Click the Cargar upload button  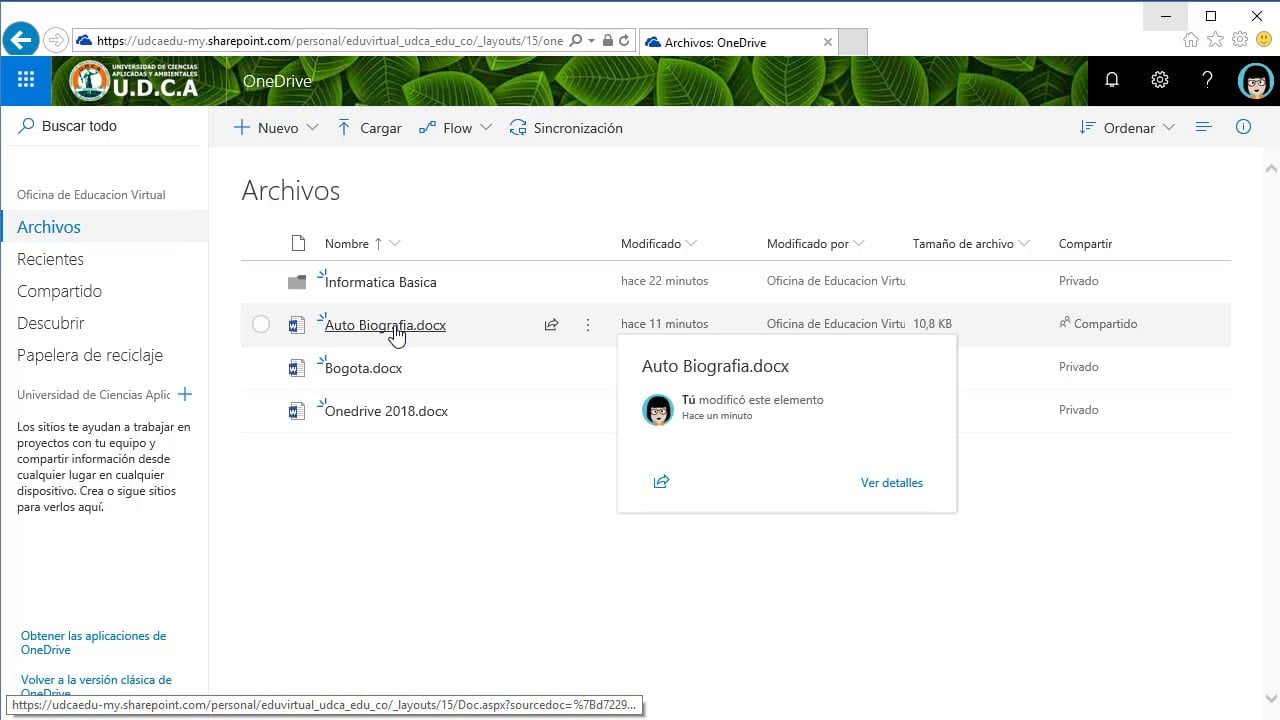pos(369,128)
